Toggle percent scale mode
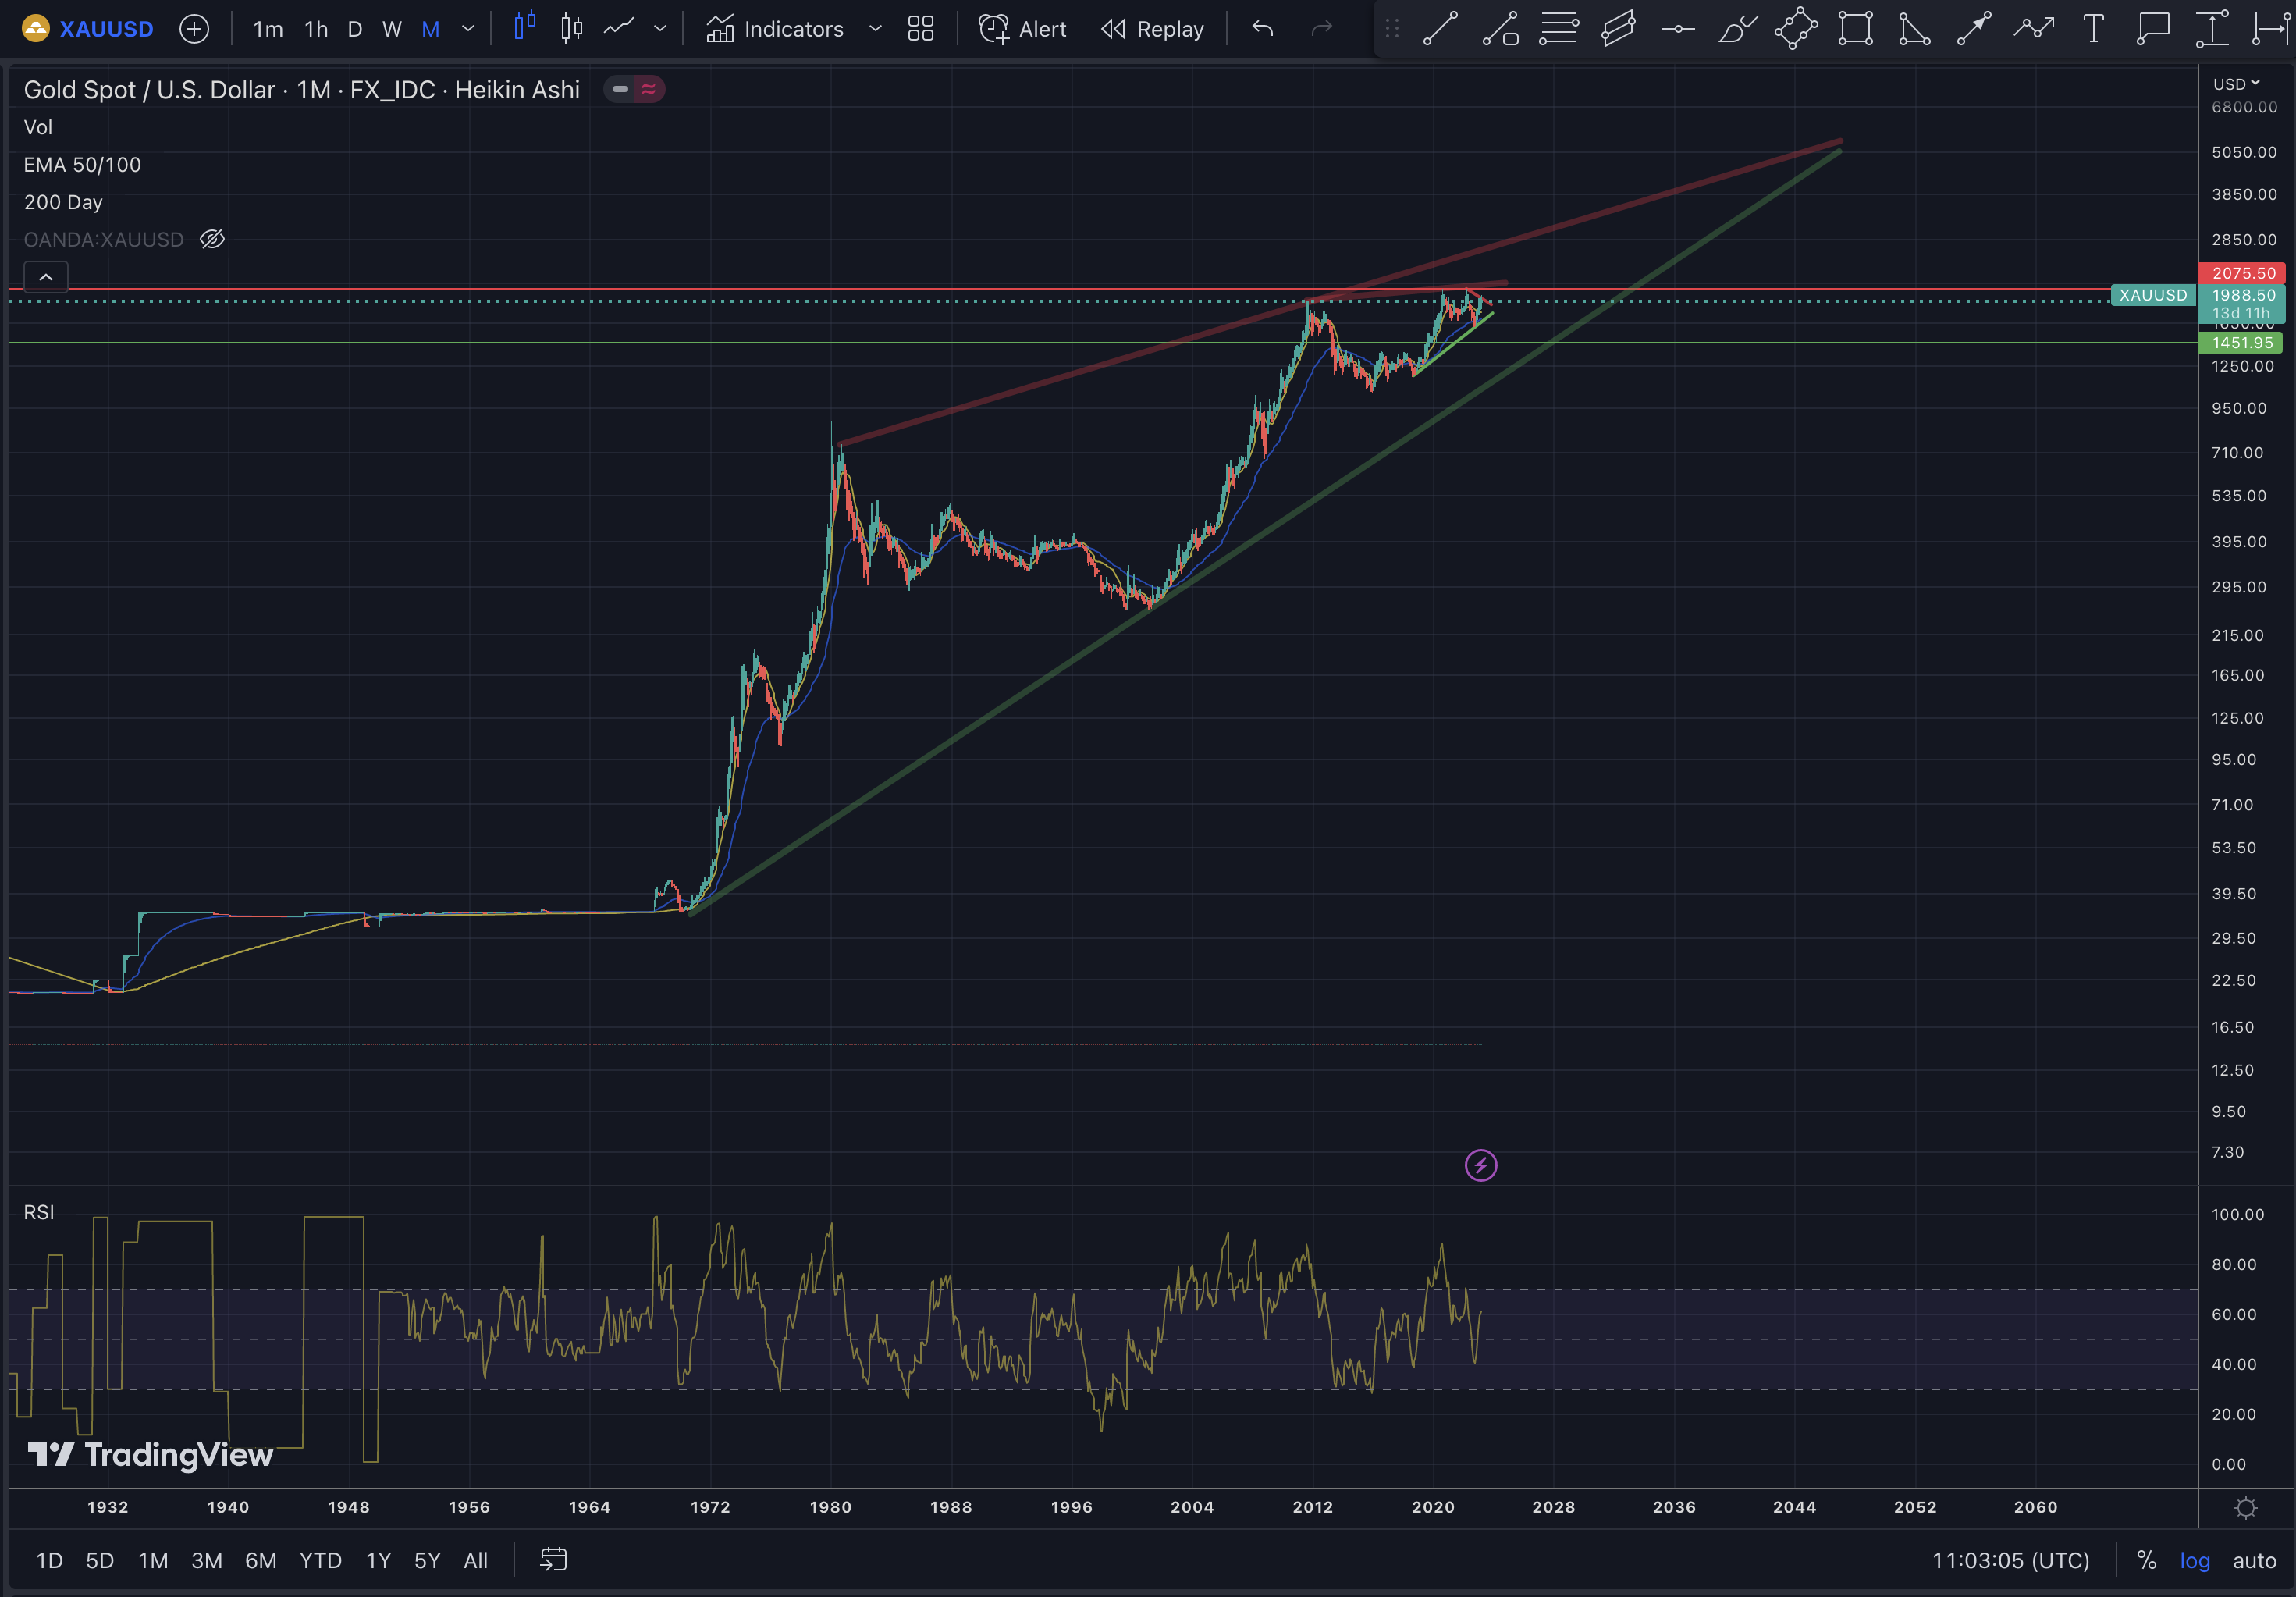The image size is (2296, 1597). click(x=2146, y=1560)
